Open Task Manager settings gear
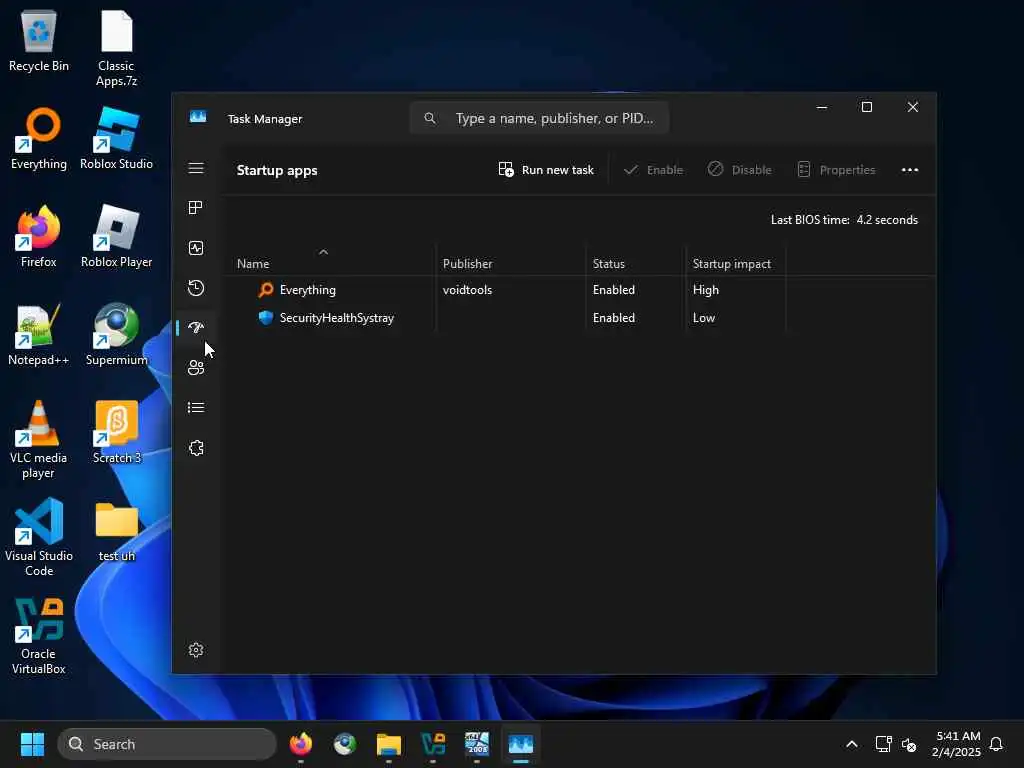1024x768 pixels. coord(196,650)
